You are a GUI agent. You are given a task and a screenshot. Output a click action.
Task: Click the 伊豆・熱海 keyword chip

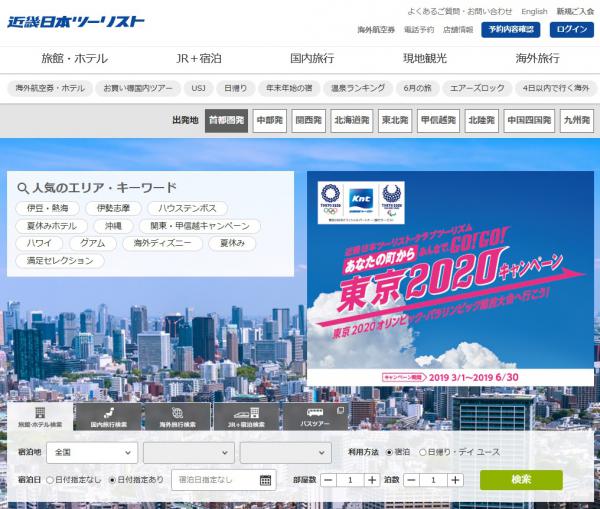click(x=47, y=209)
